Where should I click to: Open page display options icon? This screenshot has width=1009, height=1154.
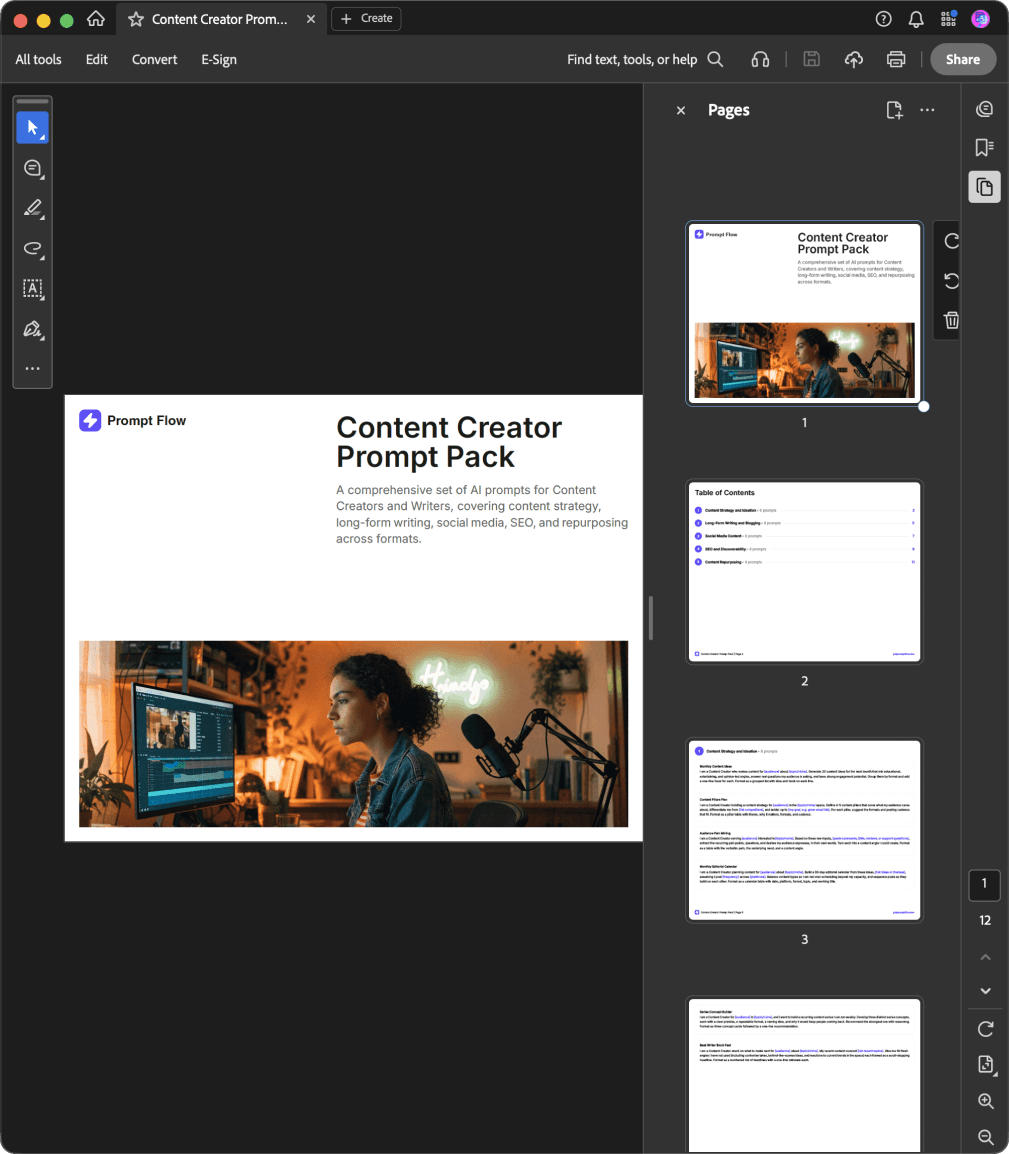coord(985,1064)
